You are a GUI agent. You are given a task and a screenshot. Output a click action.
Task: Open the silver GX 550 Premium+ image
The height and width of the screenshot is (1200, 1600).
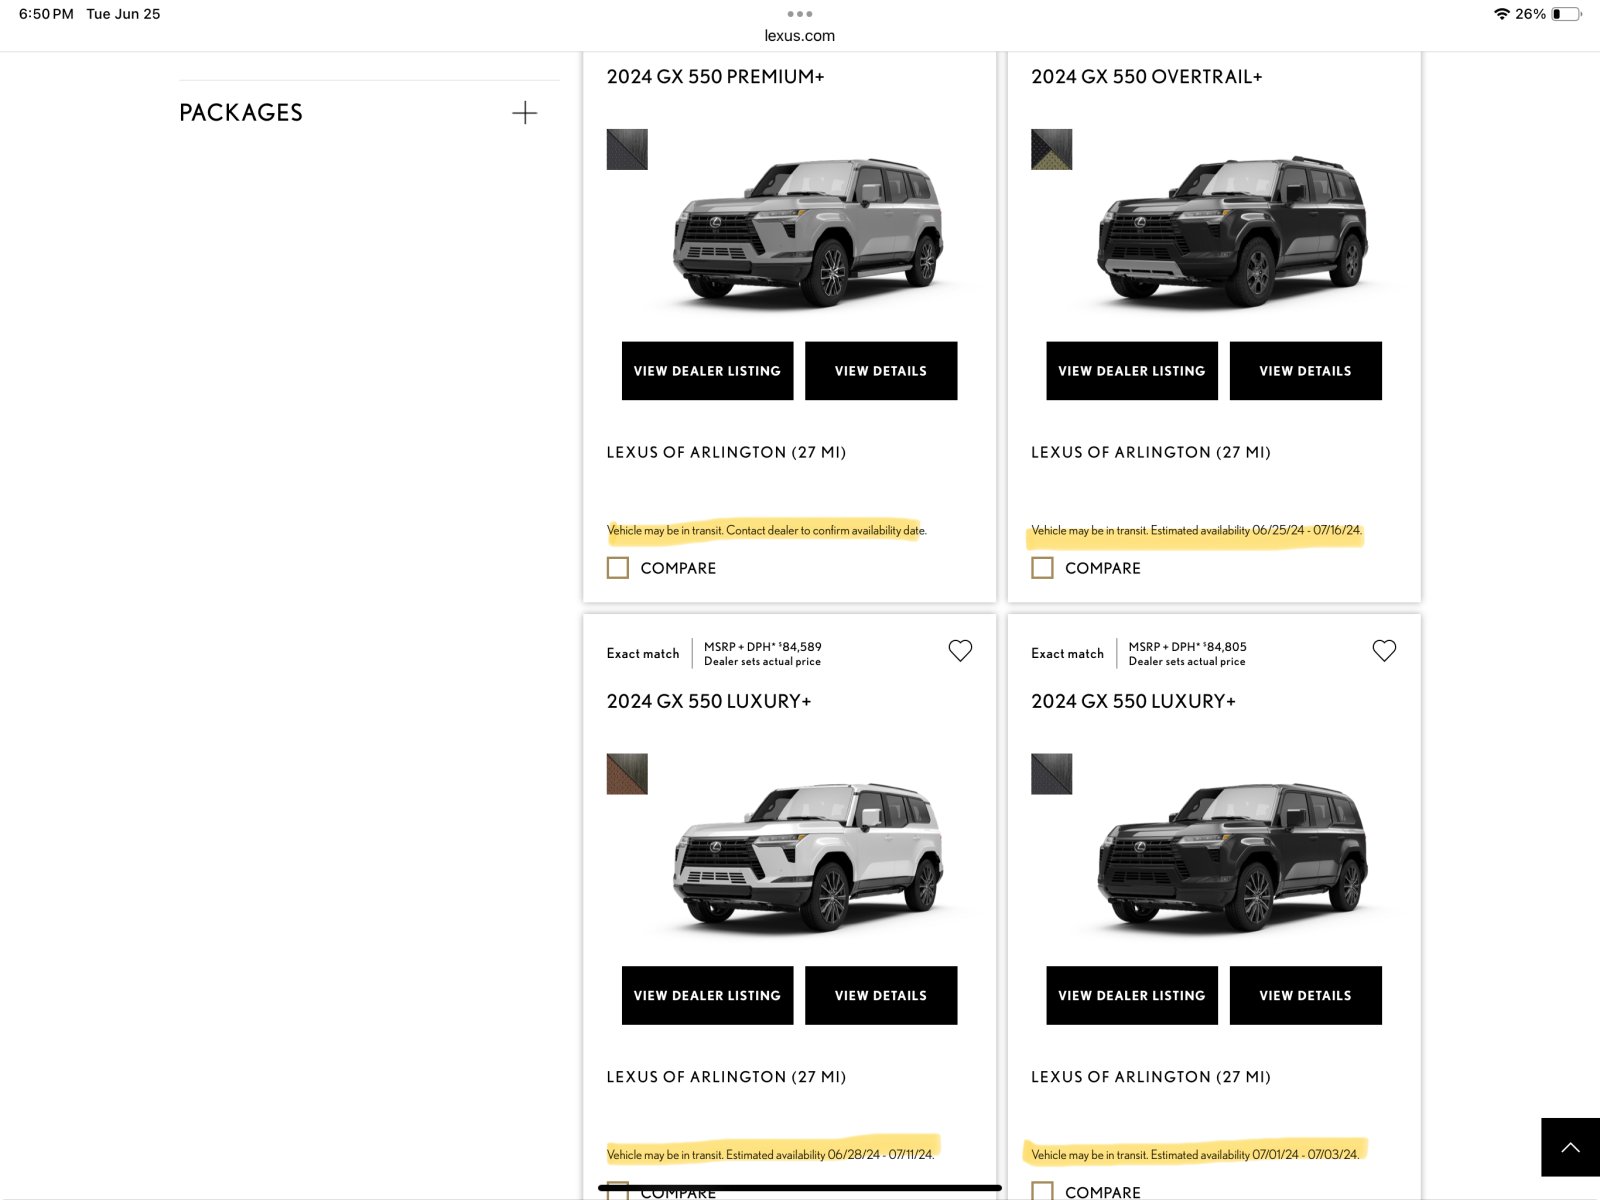pos(808,232)
